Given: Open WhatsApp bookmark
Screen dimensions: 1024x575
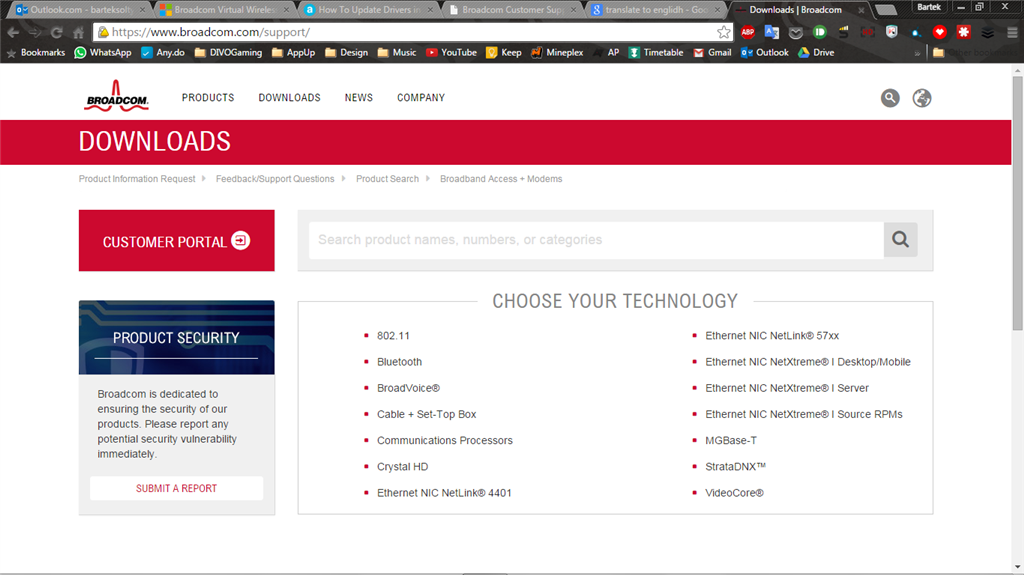Looking at the screenshot, I should pyautogui.click(x=103, y=52).
